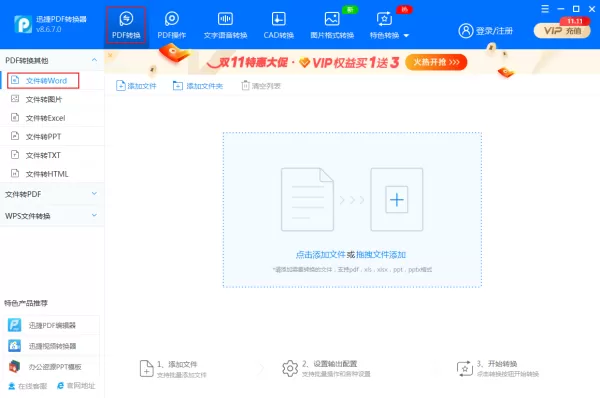The width and height of the screenshot is (600, 398).
Task: Click 添加文件 toolbar button
Action: pos(136,86)
